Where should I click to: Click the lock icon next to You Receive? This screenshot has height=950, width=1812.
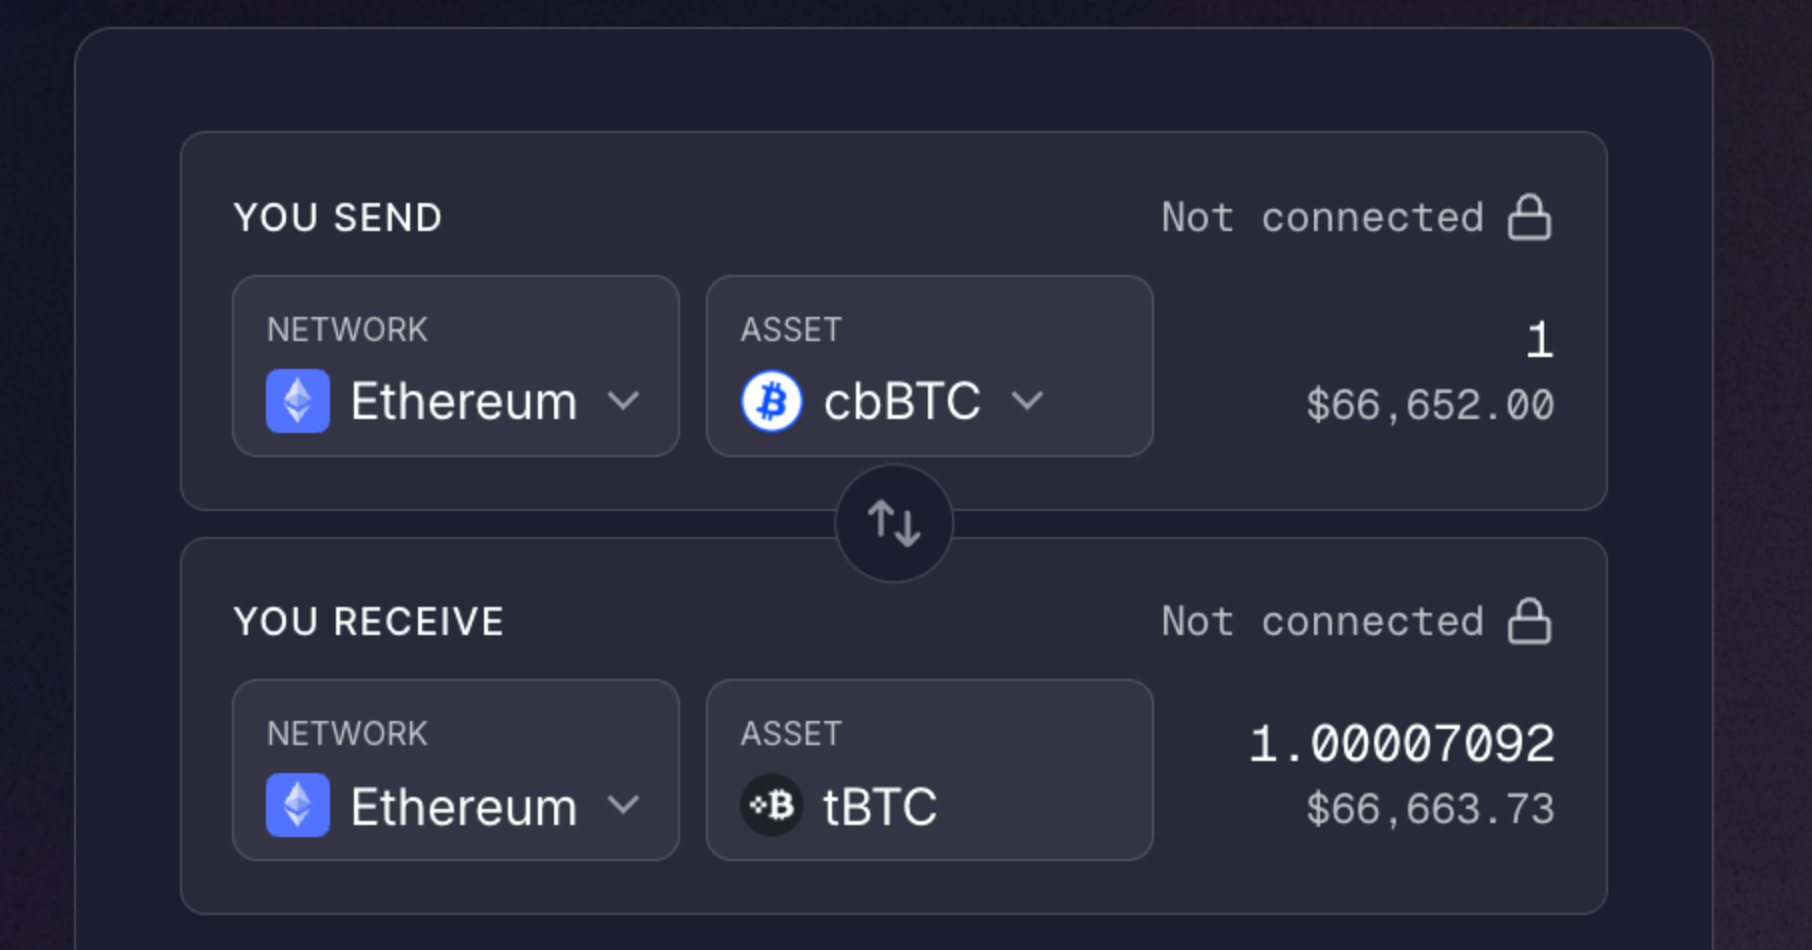[1530, 621]
